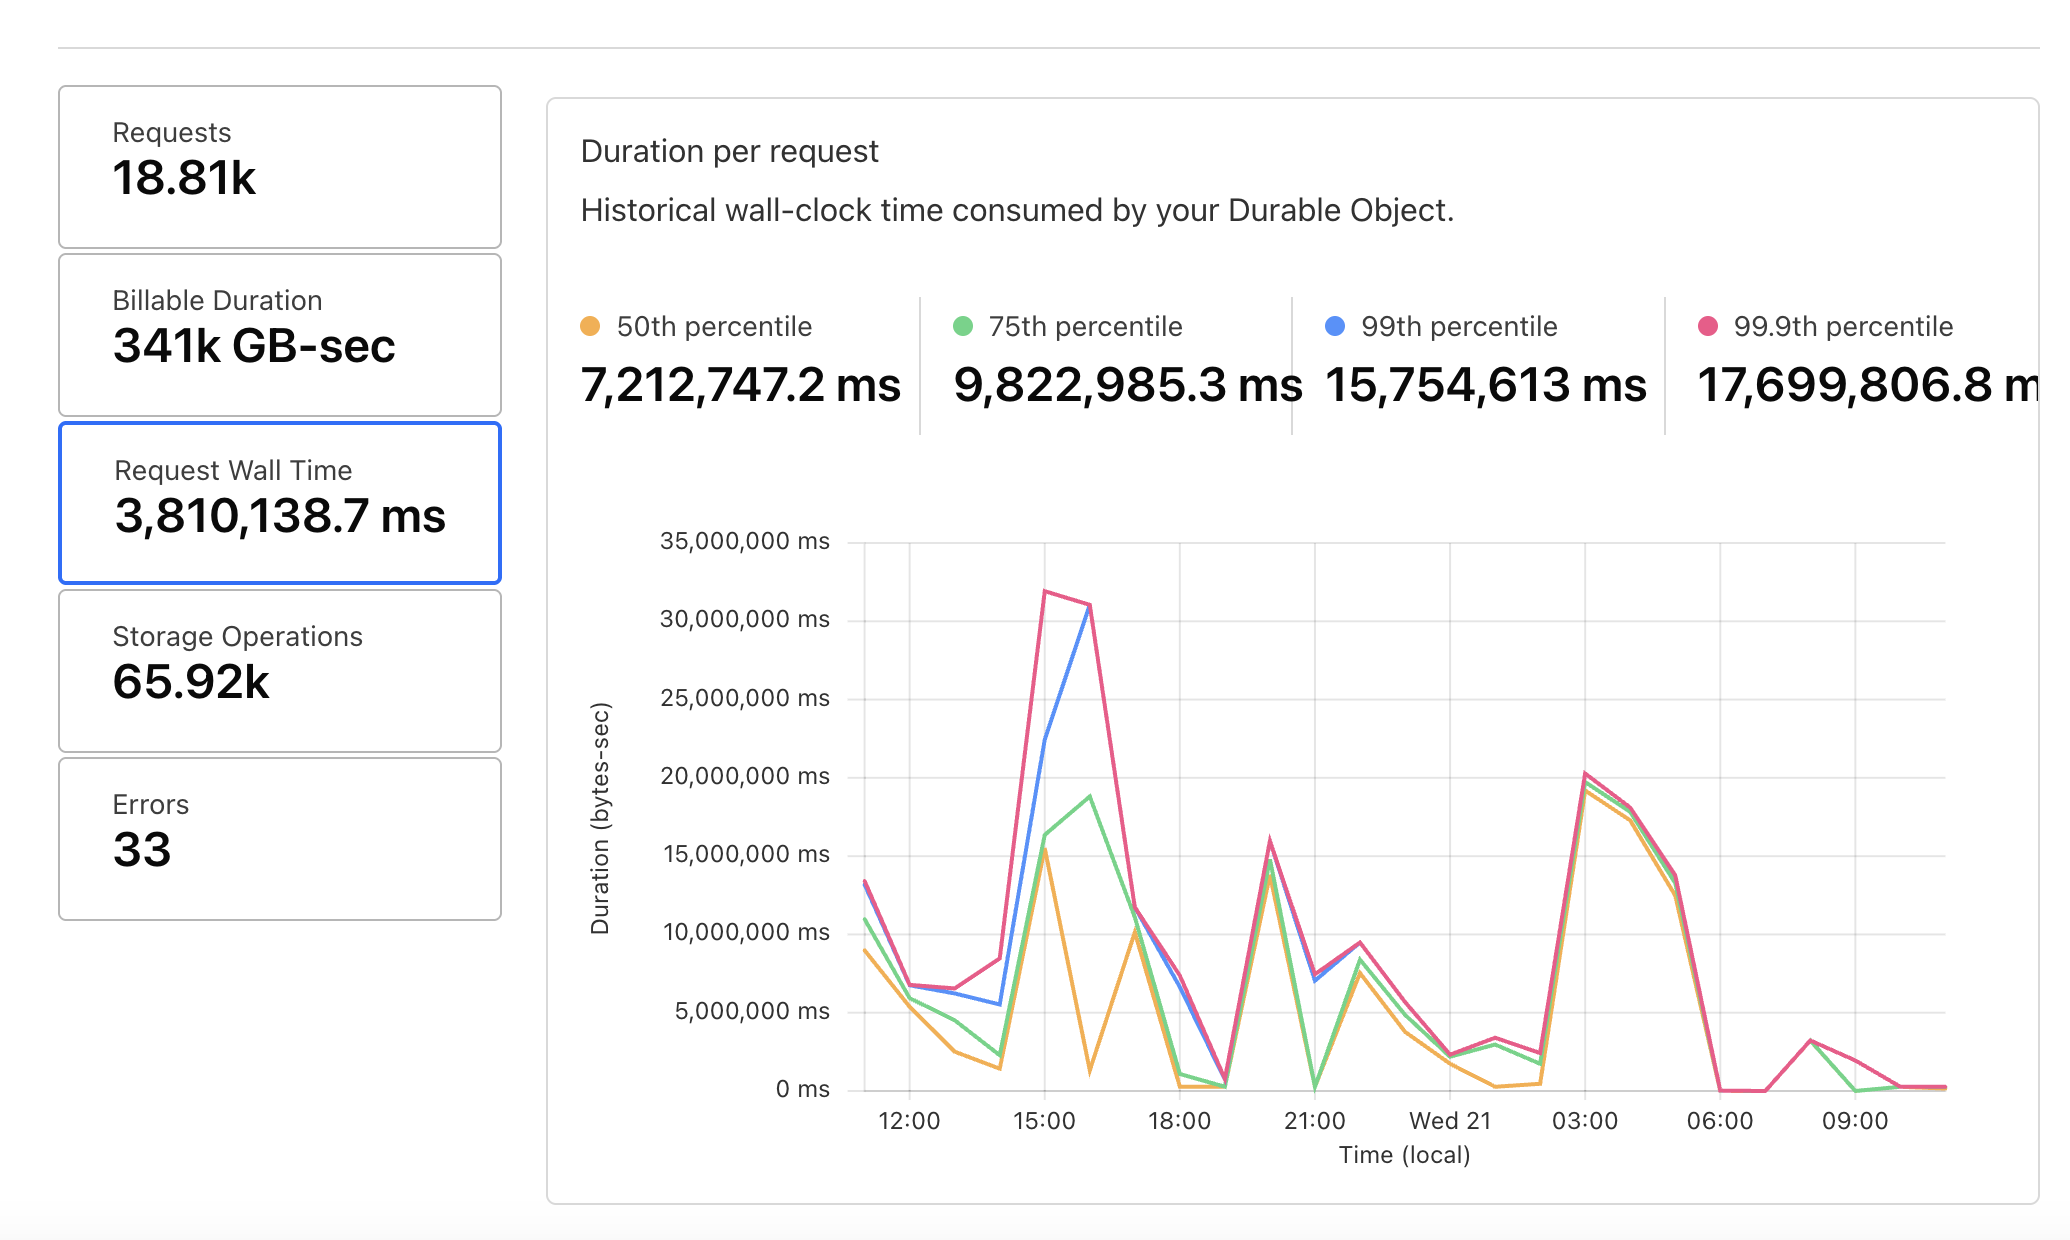
Task: Toggle the 99.9th percentile legend label
Action: coord(1843,326)
